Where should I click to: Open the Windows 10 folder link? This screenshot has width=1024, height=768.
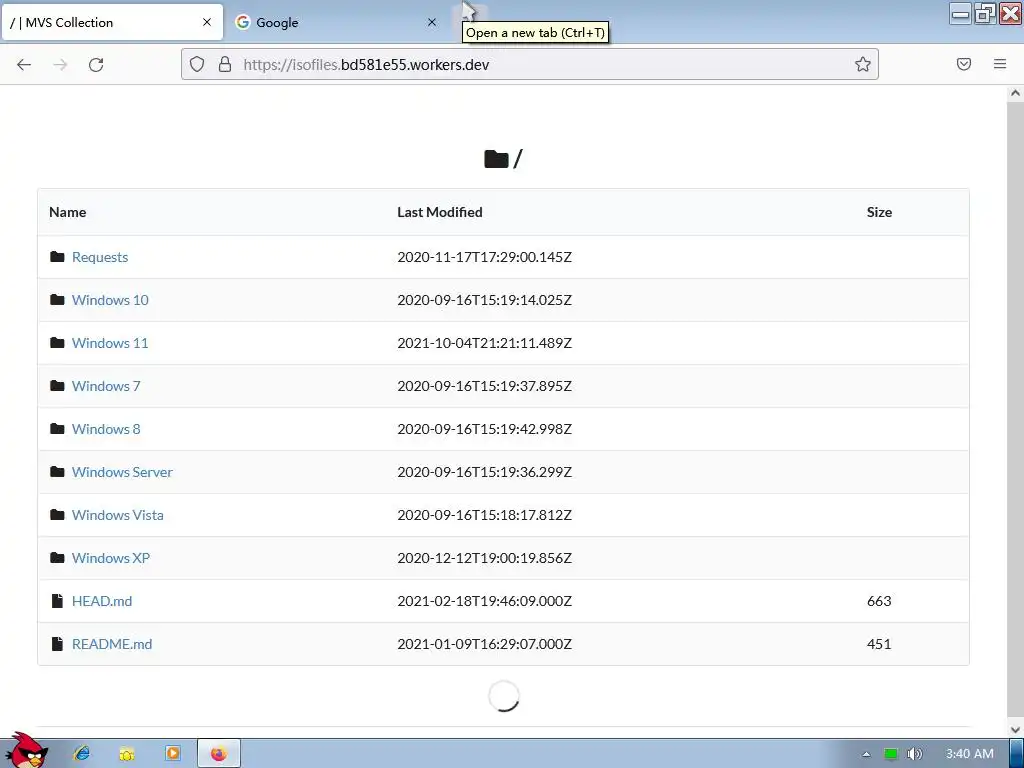110,300
